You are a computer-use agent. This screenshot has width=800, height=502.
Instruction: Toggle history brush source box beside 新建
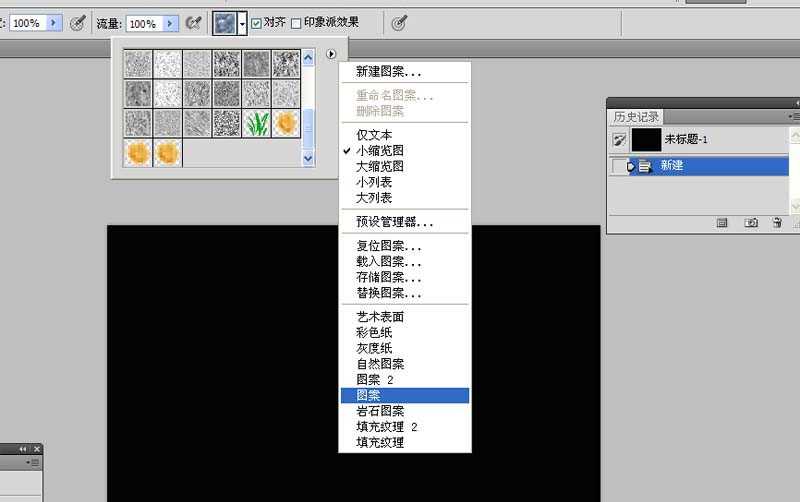619,166
